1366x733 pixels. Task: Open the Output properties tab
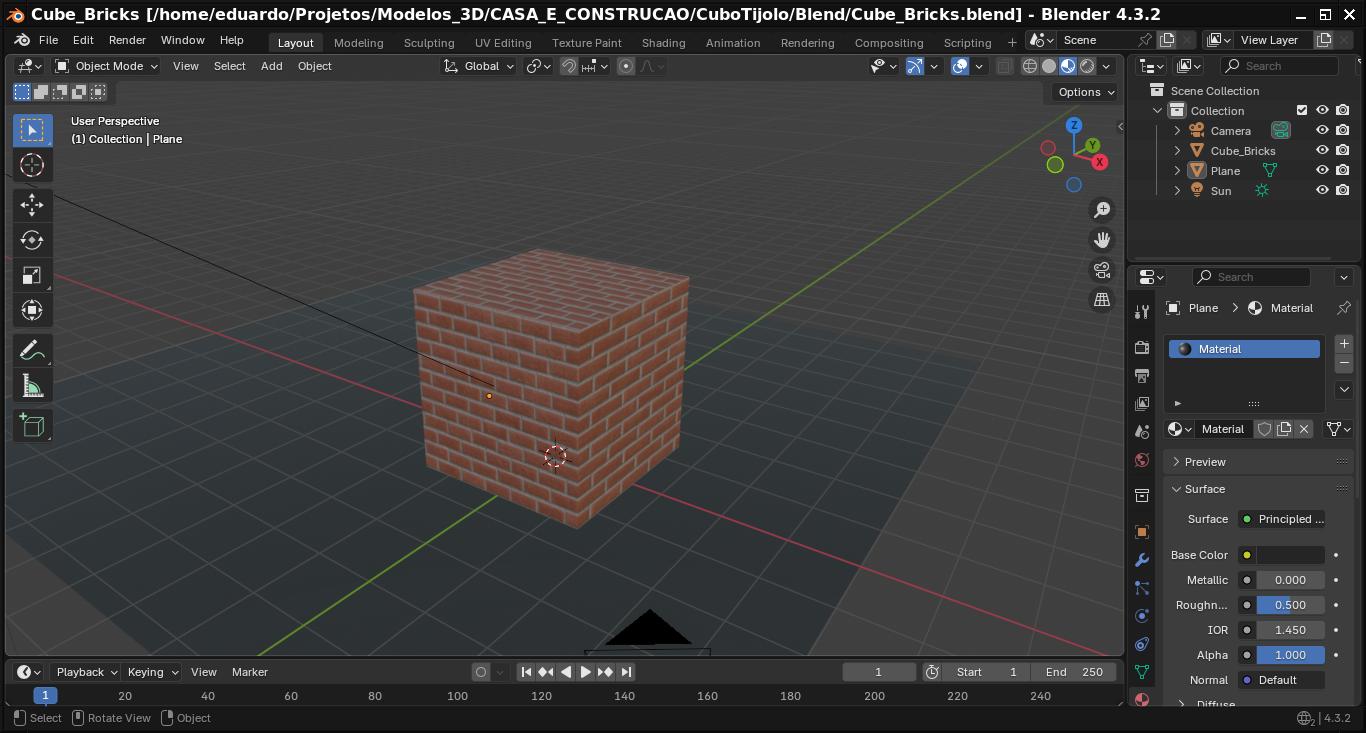point(1142,375)
